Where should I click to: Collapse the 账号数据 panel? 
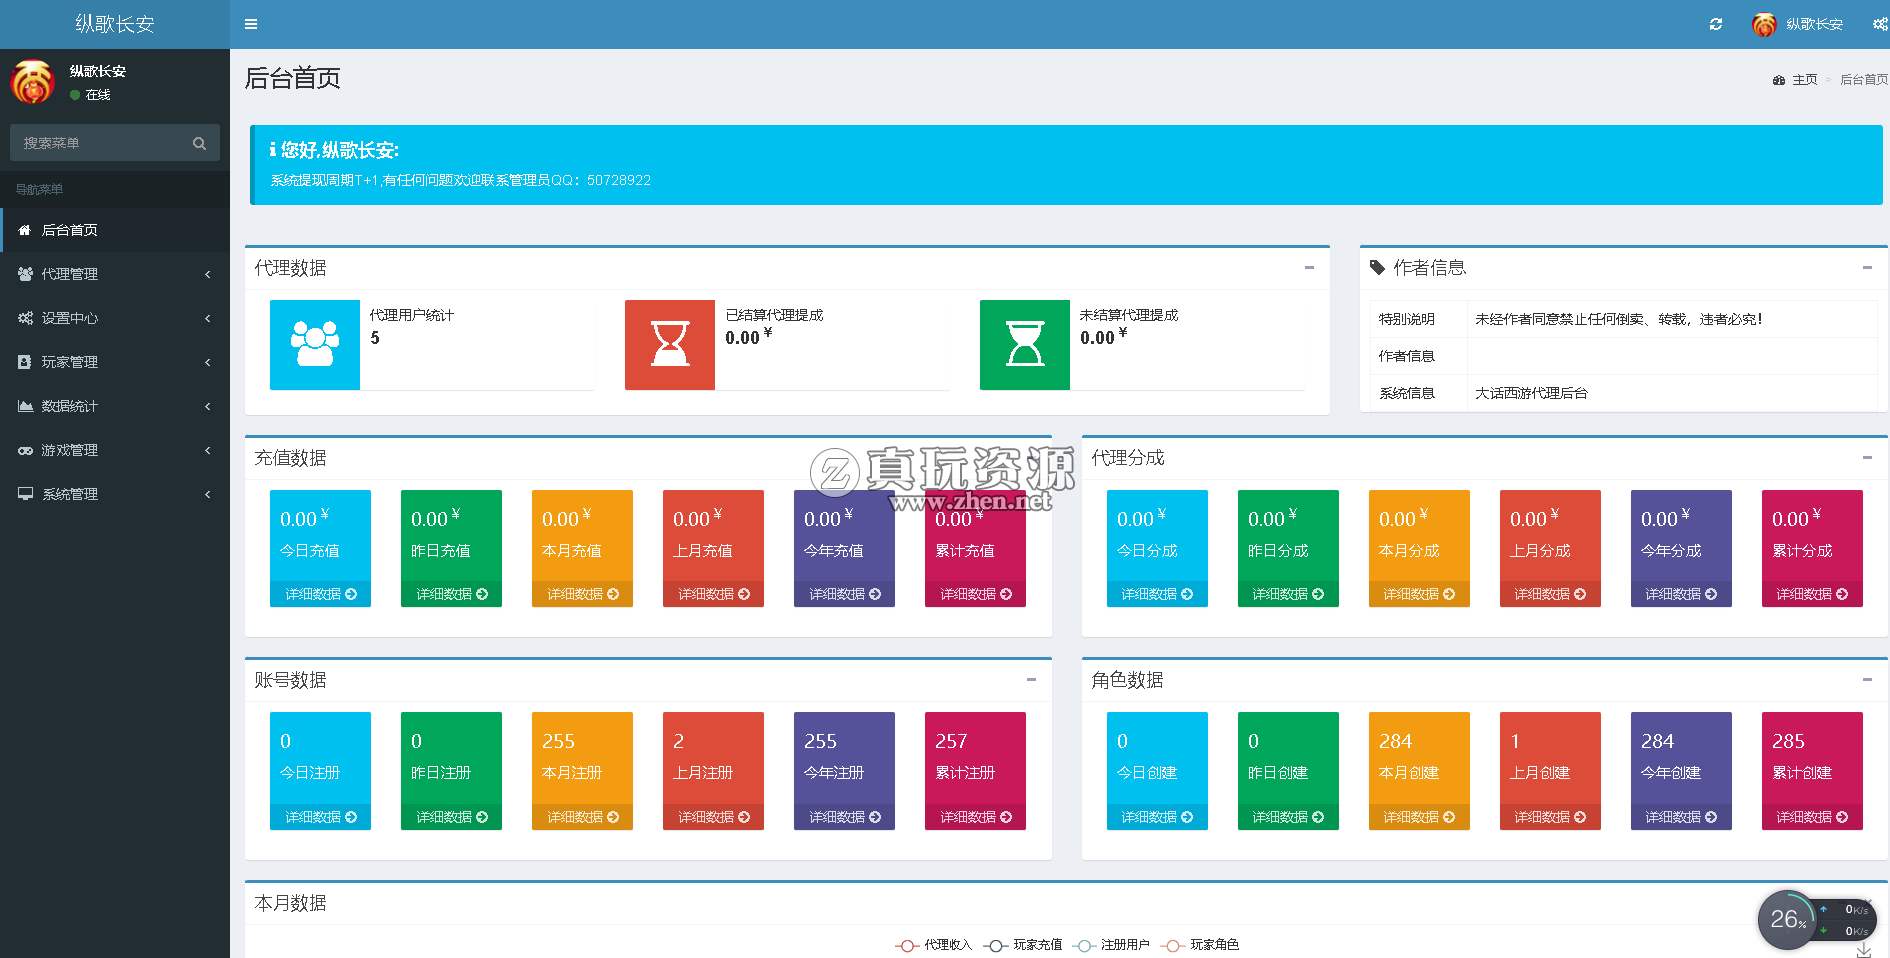coord(1031,679)
